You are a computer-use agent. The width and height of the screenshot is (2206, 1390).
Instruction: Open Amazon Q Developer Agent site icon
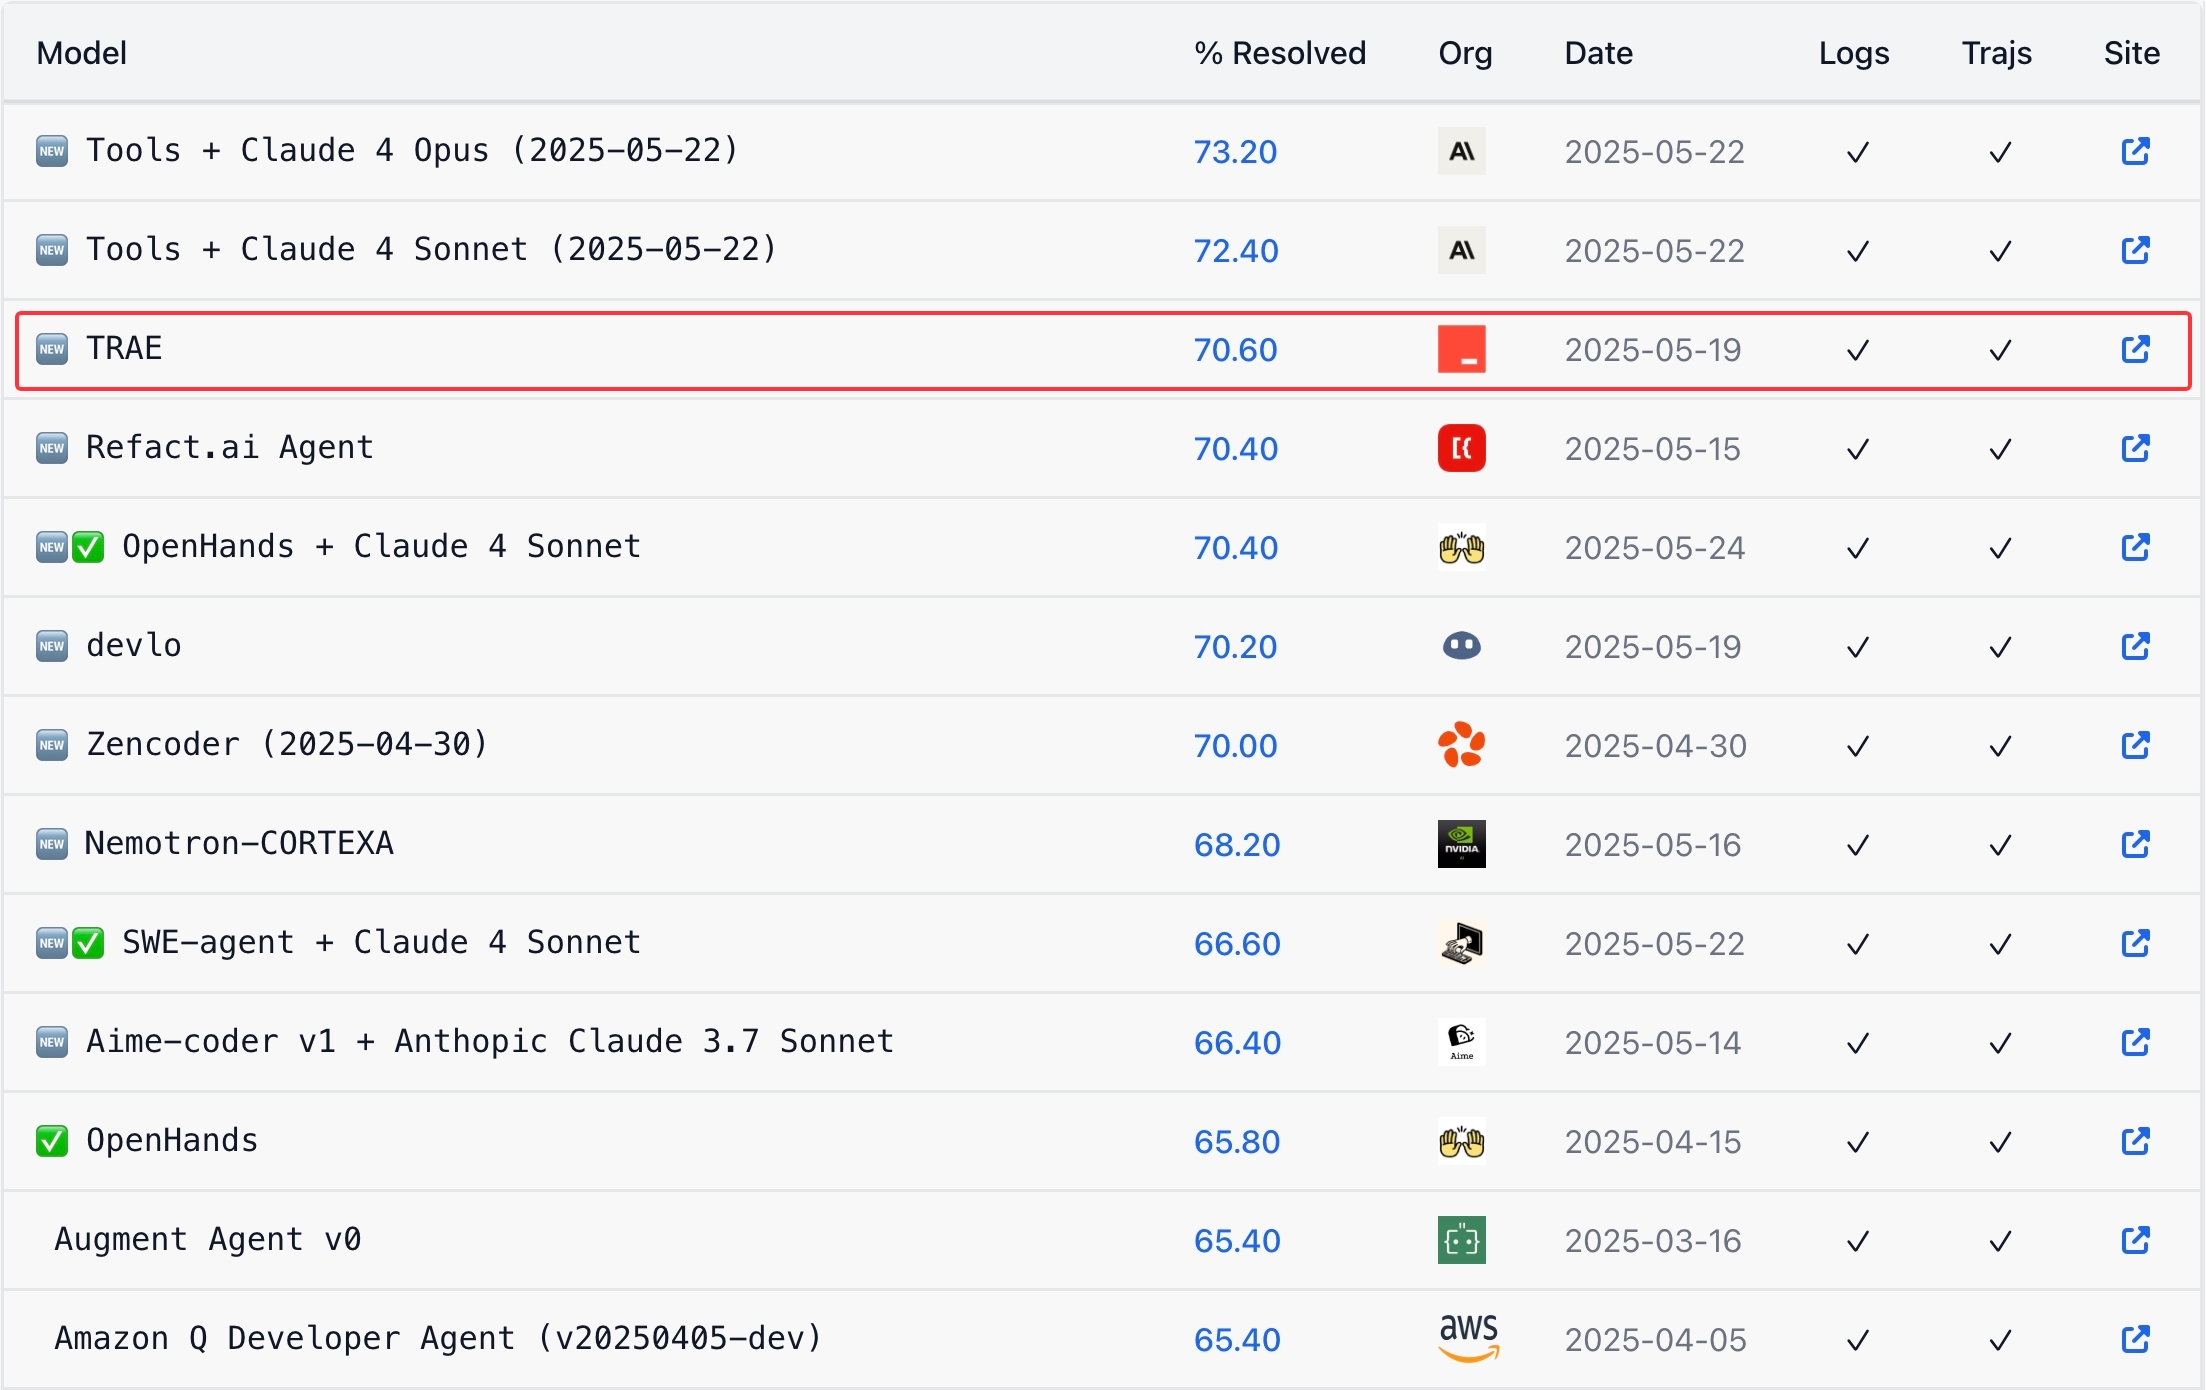[x=2135, y=1339]
